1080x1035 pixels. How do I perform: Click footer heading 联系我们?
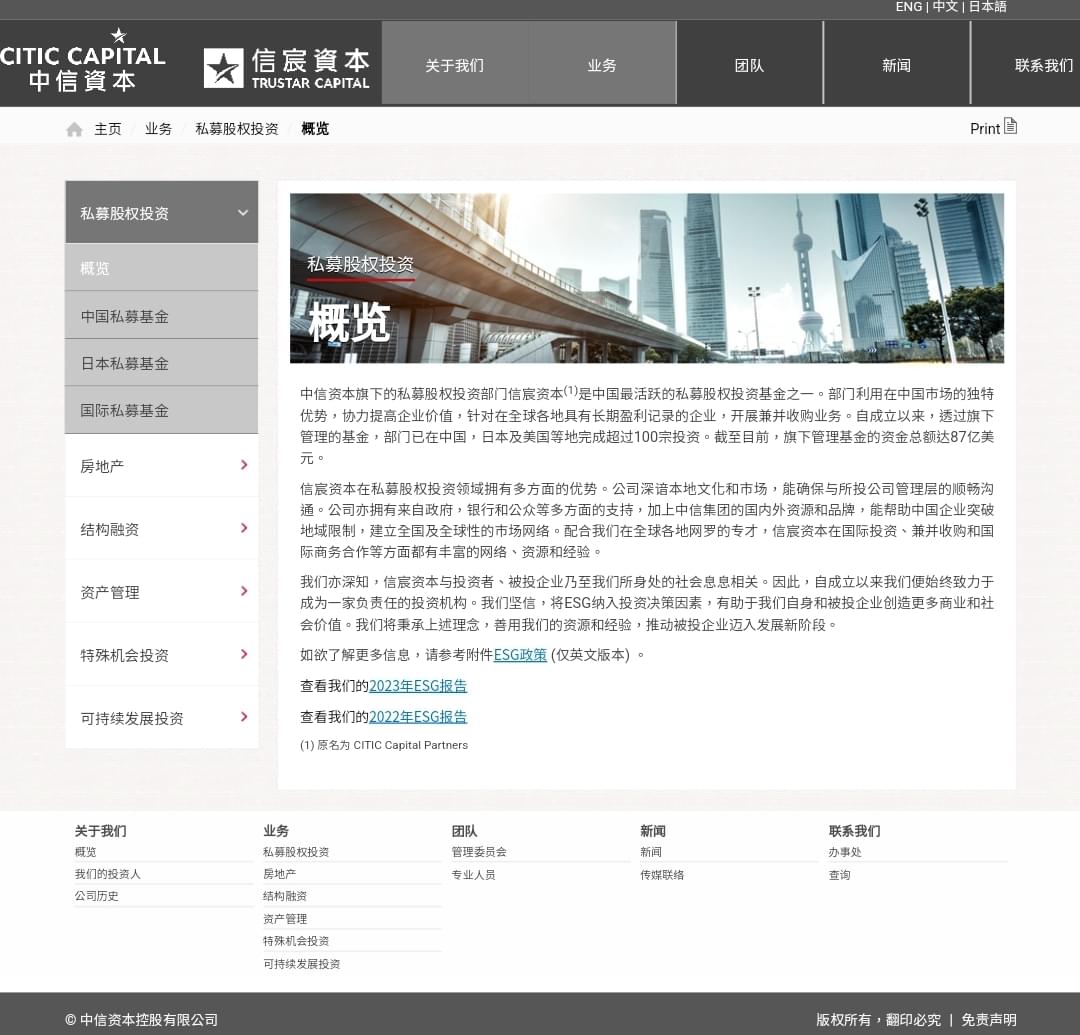[x=855, y=831]
